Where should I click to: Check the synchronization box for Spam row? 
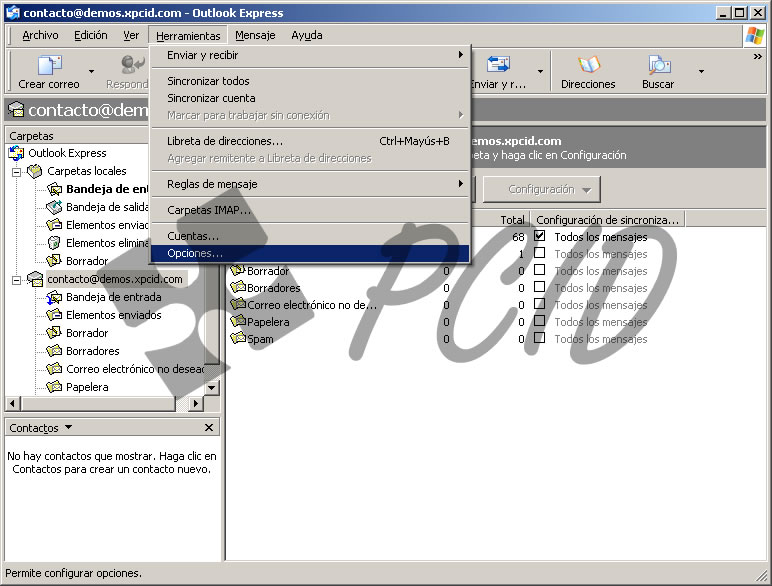coord(540,338)
